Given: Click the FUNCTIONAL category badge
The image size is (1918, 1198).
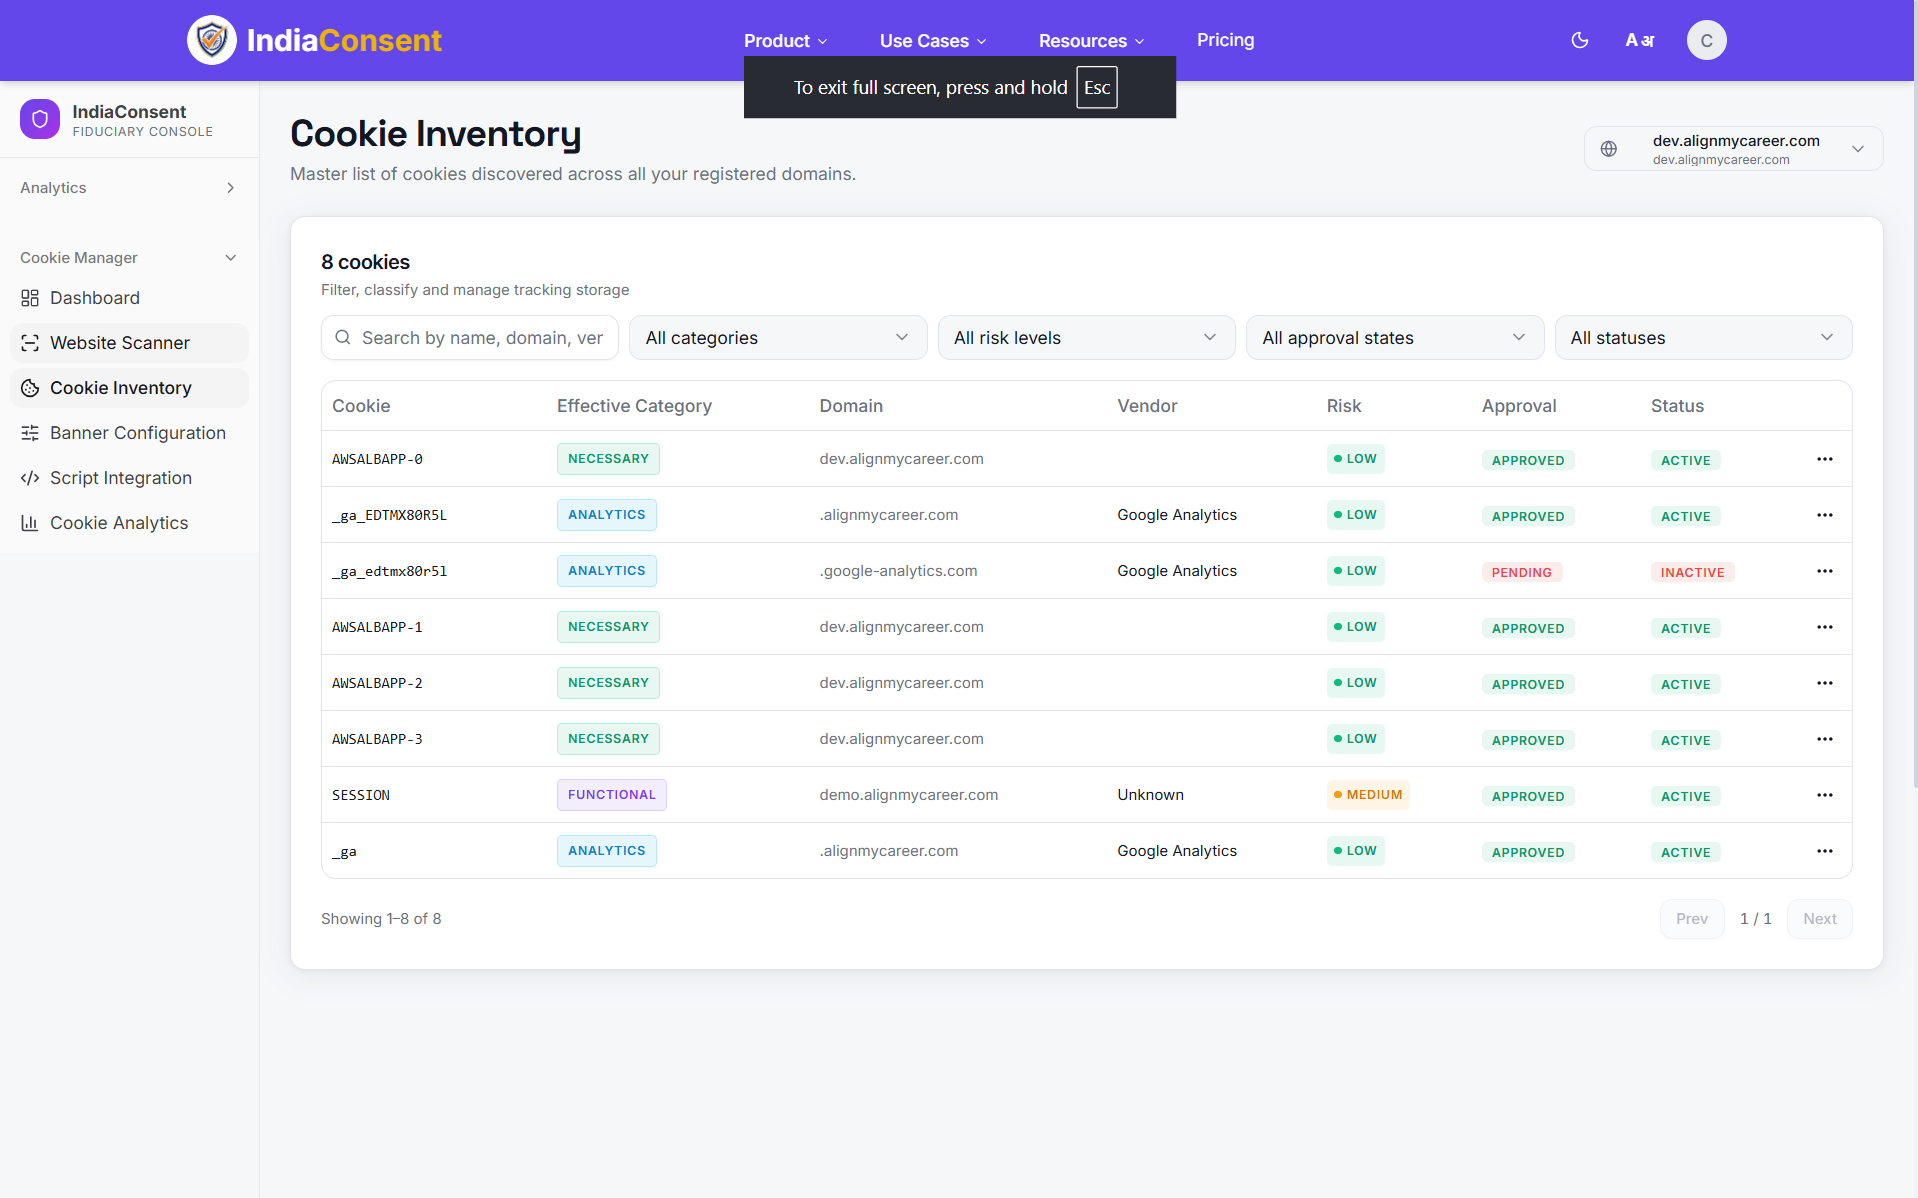Looking at the screenshot, I should (612, 795).
